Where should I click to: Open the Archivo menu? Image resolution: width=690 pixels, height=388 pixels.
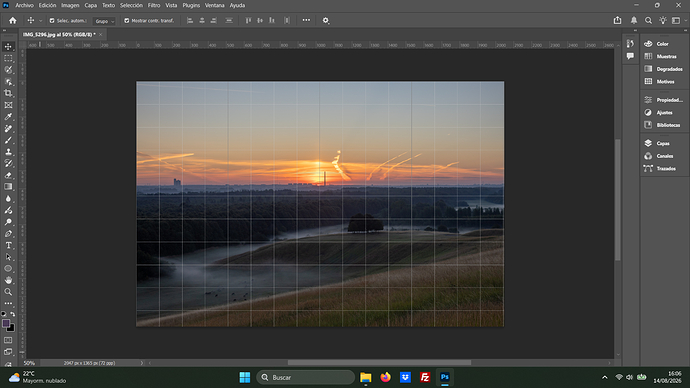click(x=24, y=5)
